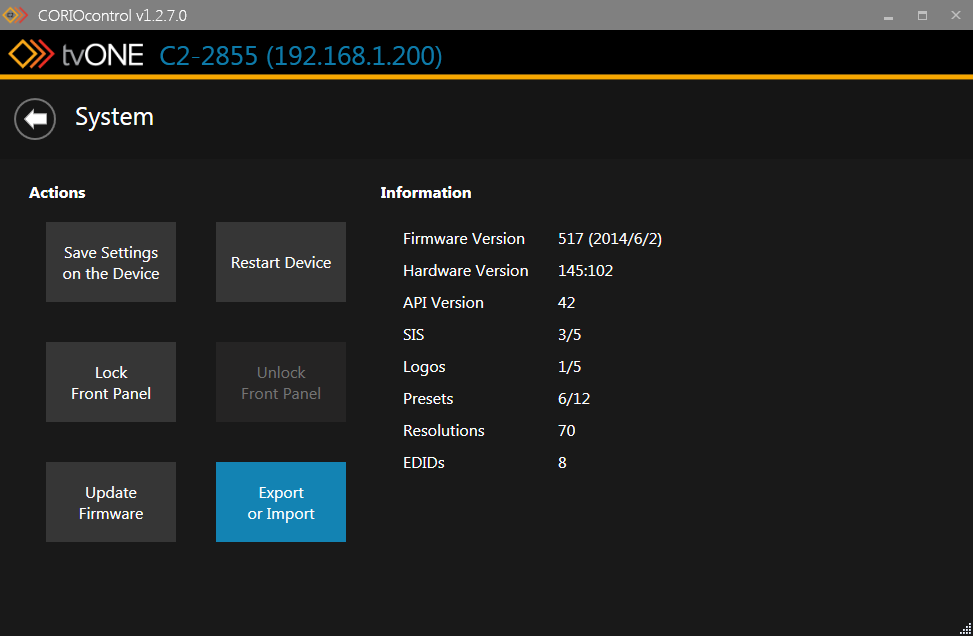Viewport: 973px width, 636px height.
Task: Select the Resolutions label
Action: [444, 431]
